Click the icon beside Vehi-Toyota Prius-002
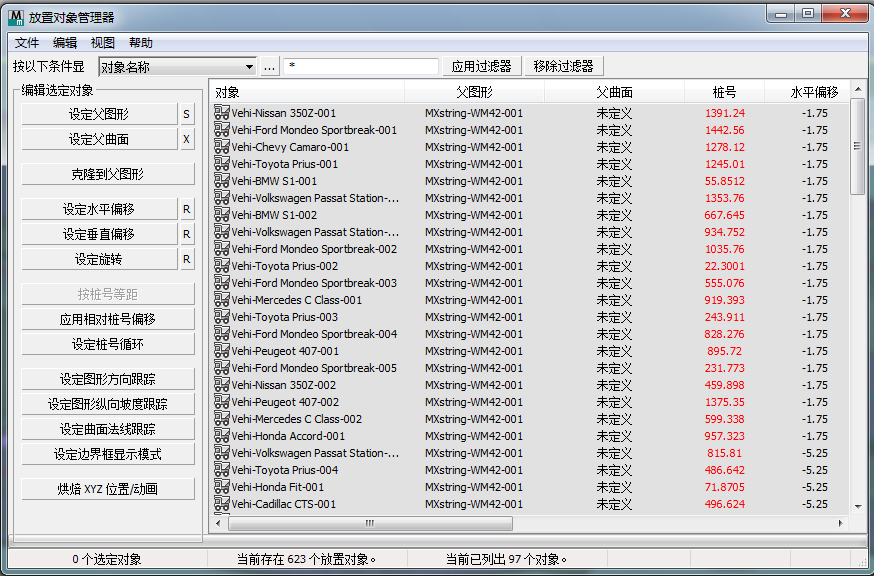 (x=221, y=266)
